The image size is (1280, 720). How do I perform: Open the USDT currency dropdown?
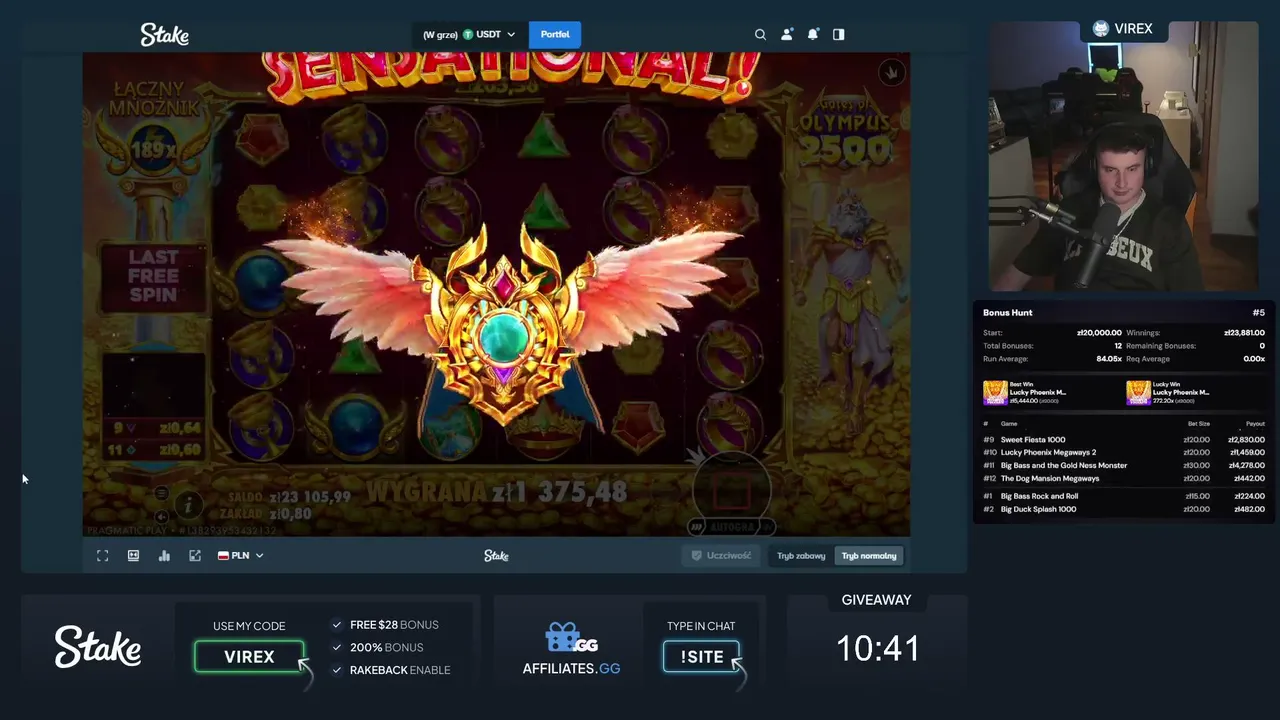[470, 34]
